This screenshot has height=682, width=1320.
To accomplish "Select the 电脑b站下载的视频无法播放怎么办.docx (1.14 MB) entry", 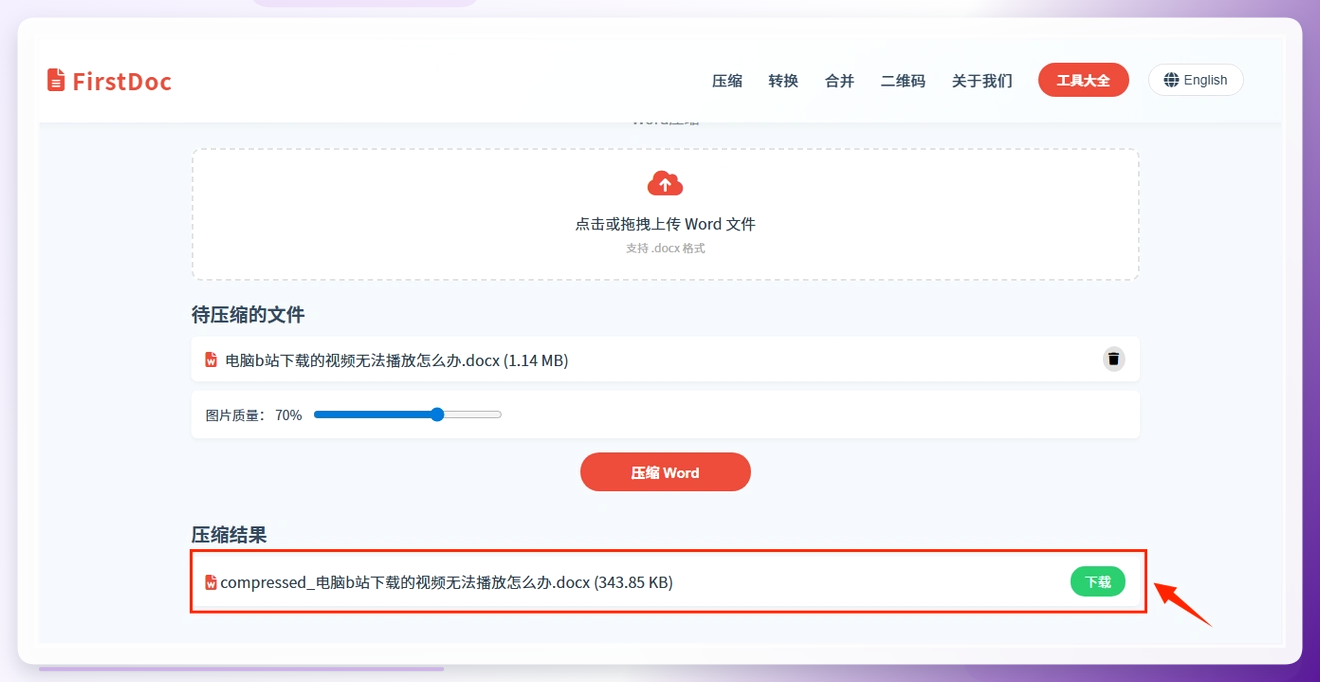I will coord(397,360).
